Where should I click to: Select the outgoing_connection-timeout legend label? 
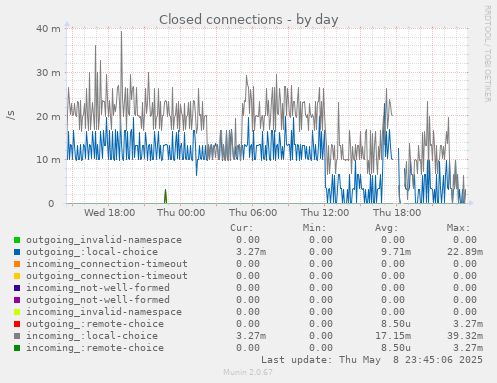point(107,276)
